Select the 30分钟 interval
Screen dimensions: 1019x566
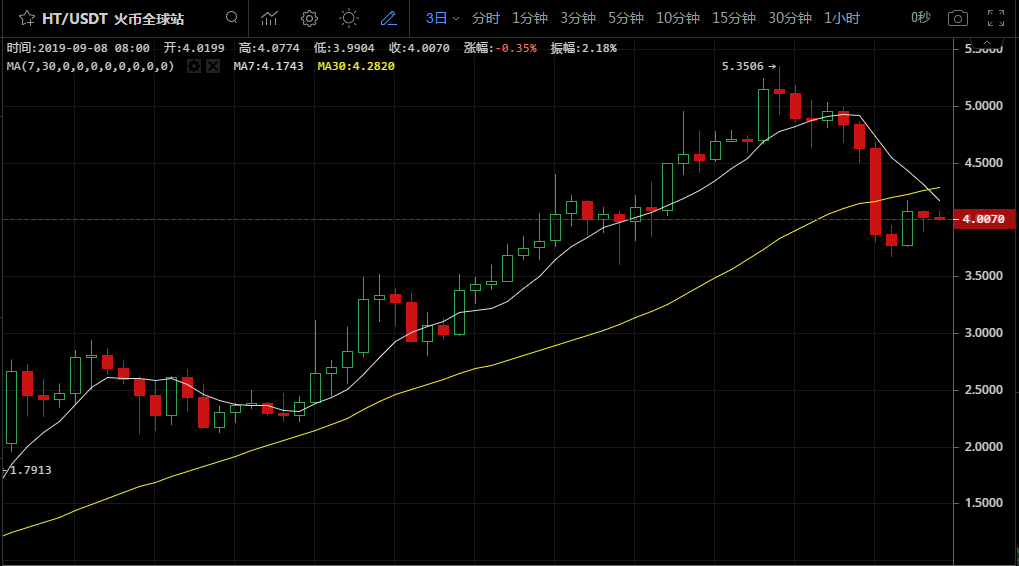pyautogui.click(x=790, y=18)
